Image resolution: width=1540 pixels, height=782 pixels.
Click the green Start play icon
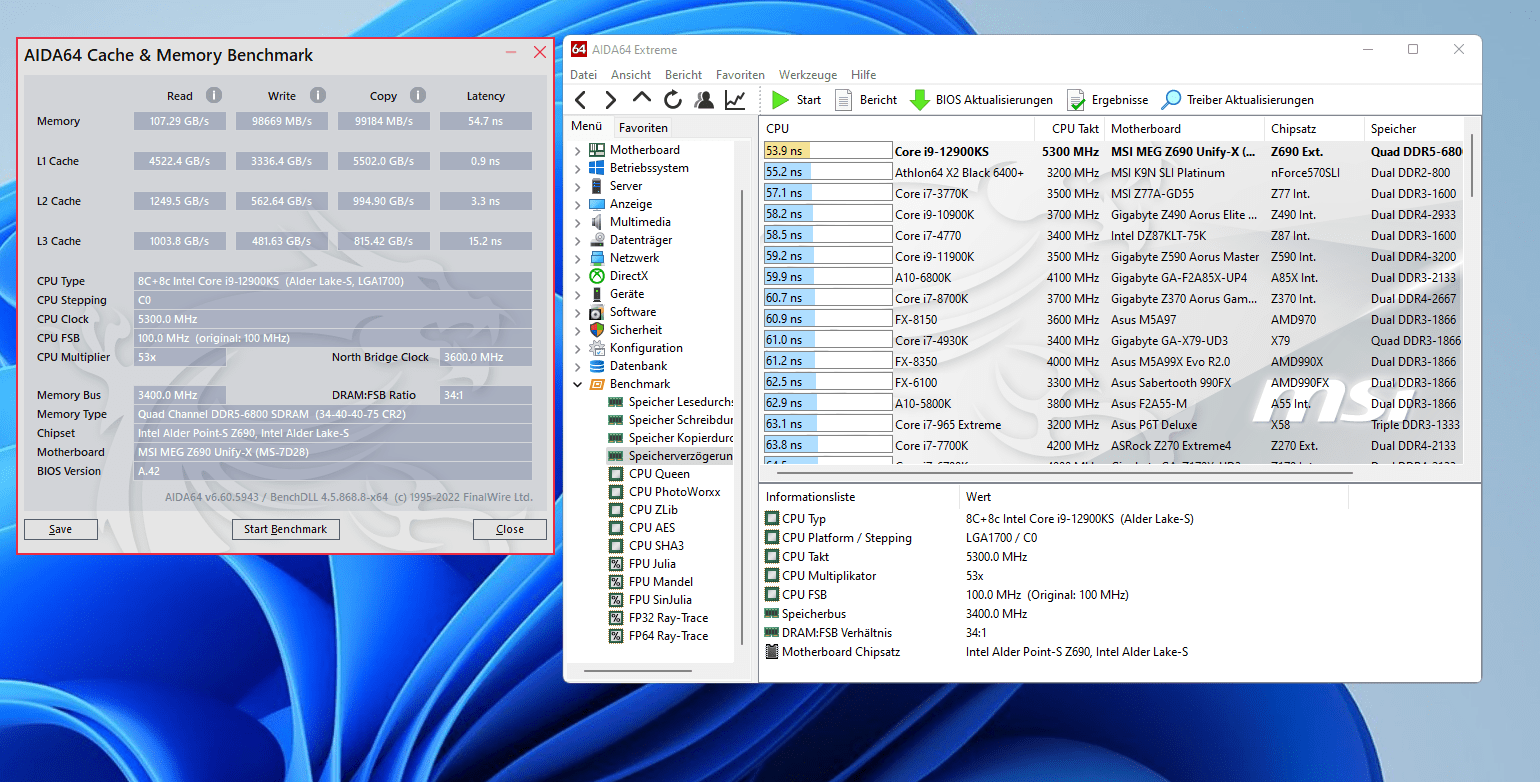tap(780, 100)
